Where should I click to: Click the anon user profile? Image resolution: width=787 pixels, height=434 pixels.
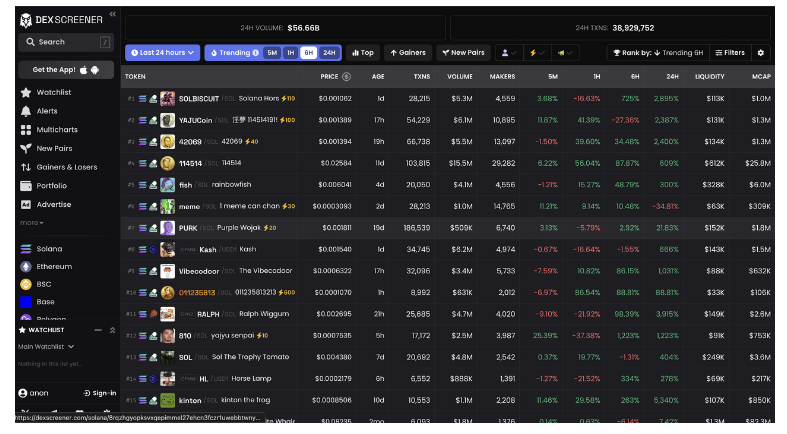34,393
